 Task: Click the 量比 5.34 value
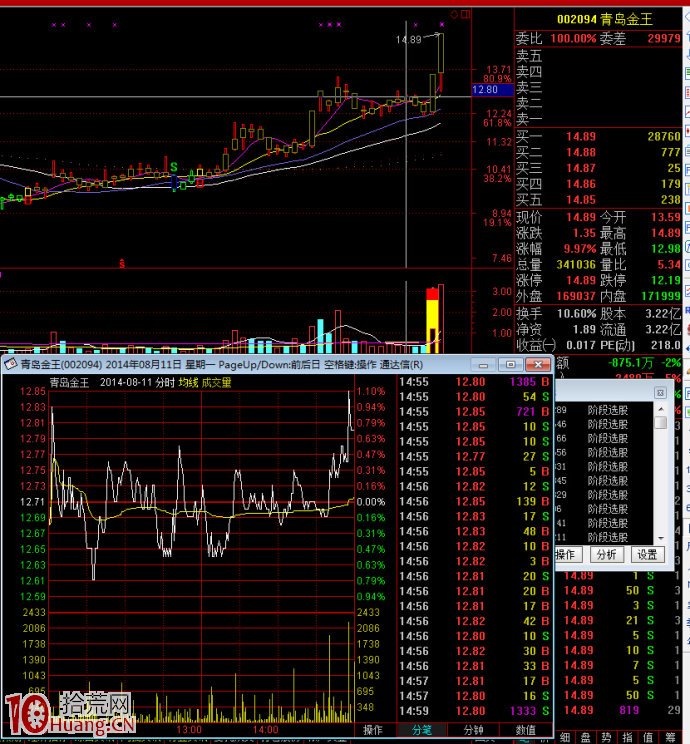coord(669,264)
